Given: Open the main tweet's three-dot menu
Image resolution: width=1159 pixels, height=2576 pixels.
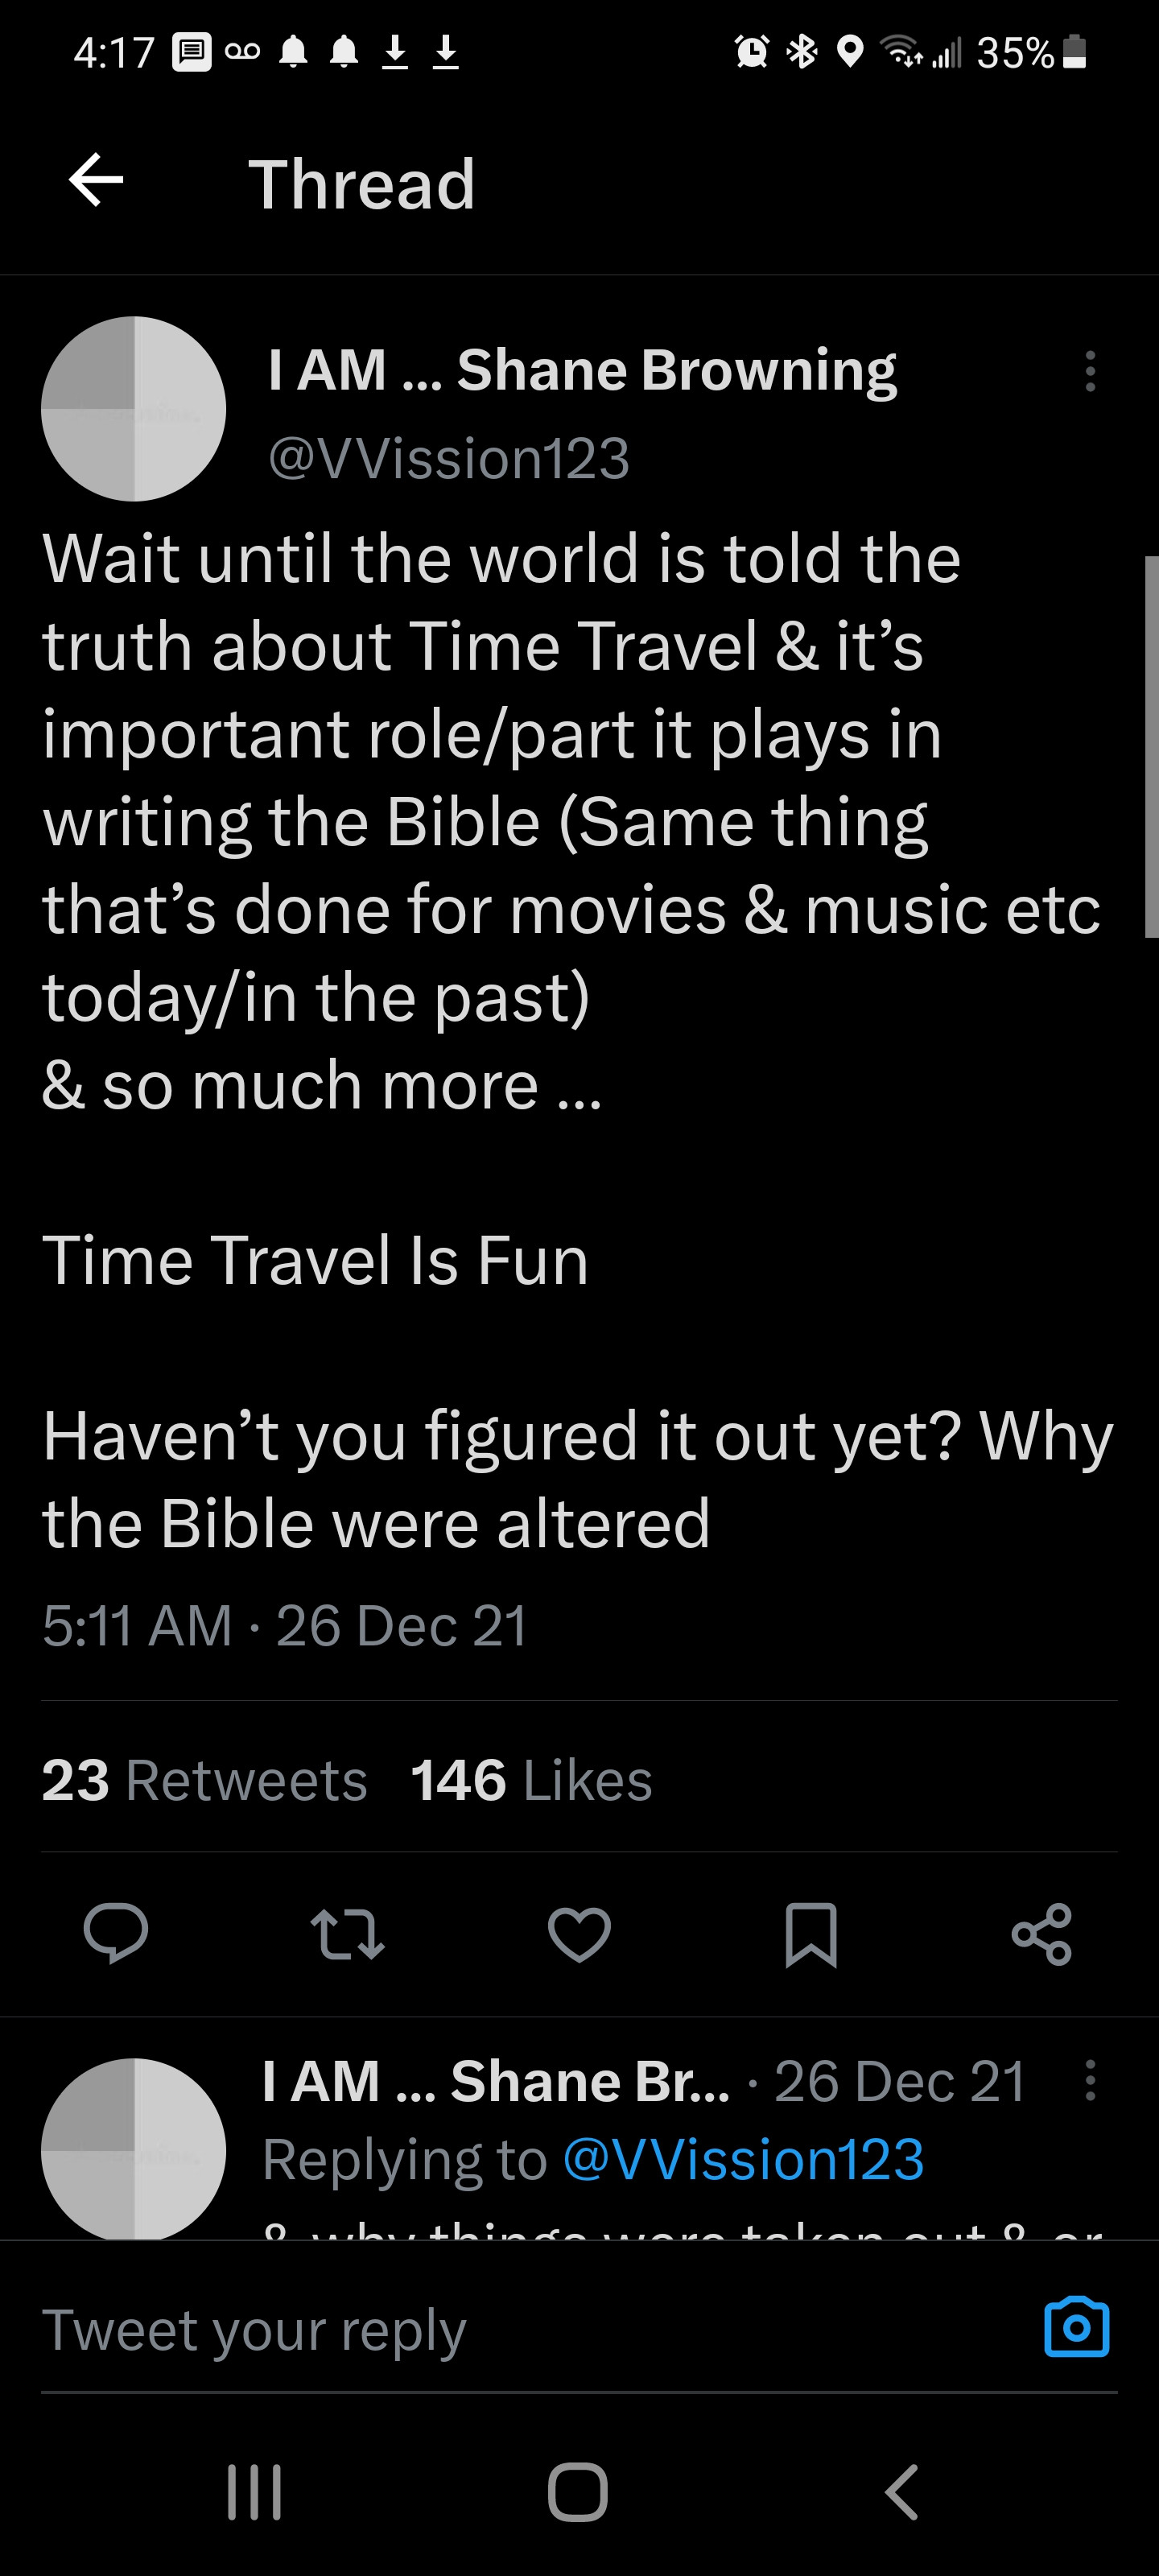Looking at the screenshot, I should click(x=1090, y=371).
